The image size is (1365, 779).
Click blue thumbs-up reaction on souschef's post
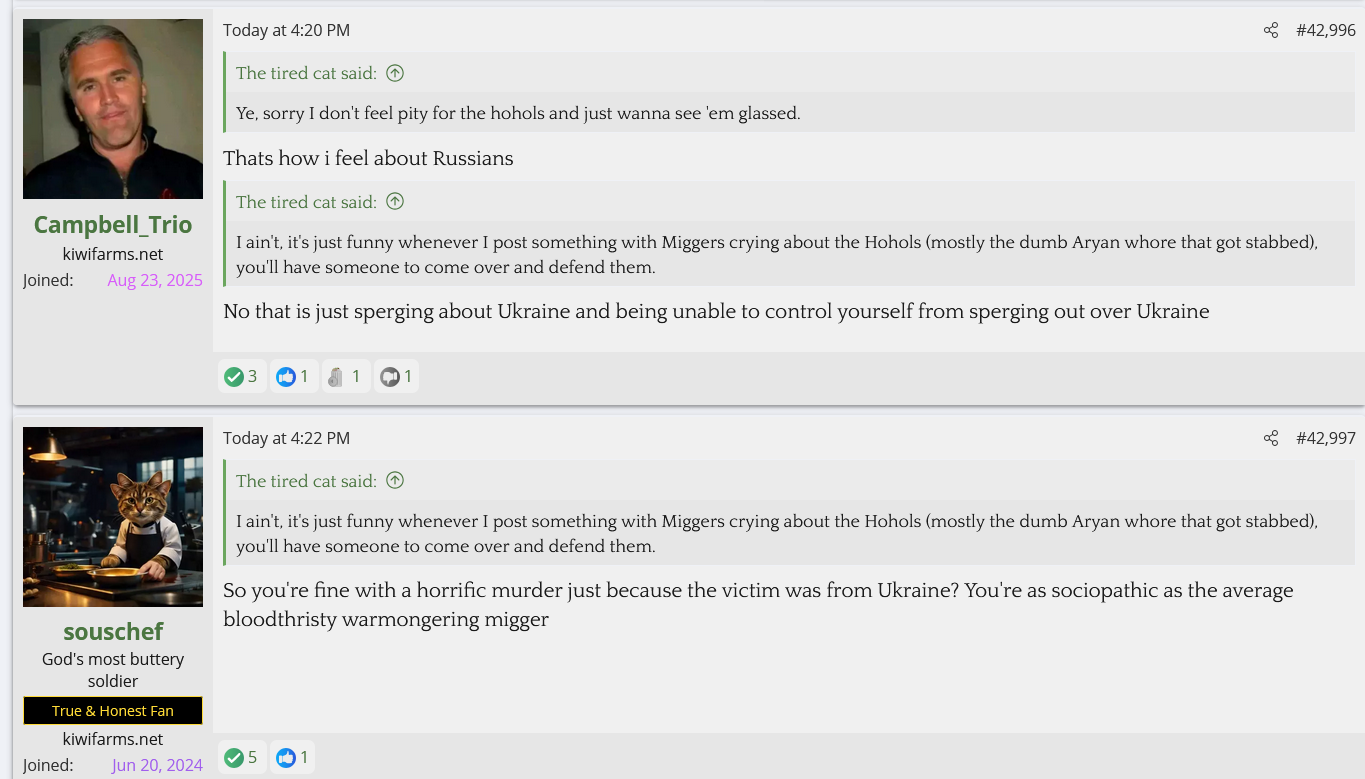click(x=292, y=757)
